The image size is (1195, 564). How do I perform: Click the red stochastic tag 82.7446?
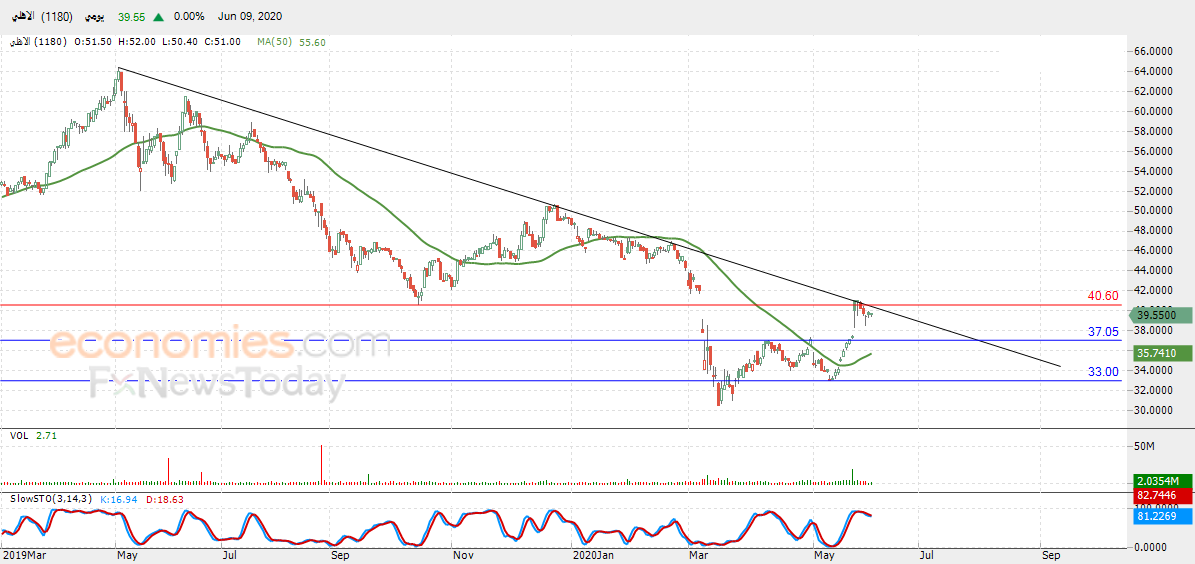click(x=1158, y=495)
